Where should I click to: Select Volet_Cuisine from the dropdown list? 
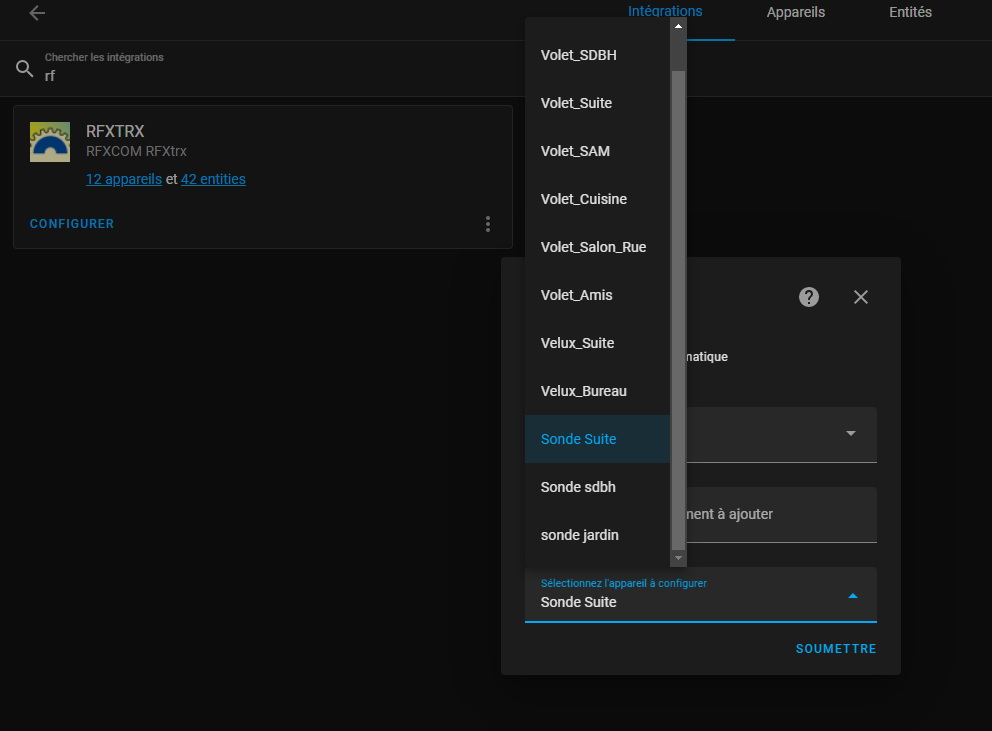[x=584, y=199]
